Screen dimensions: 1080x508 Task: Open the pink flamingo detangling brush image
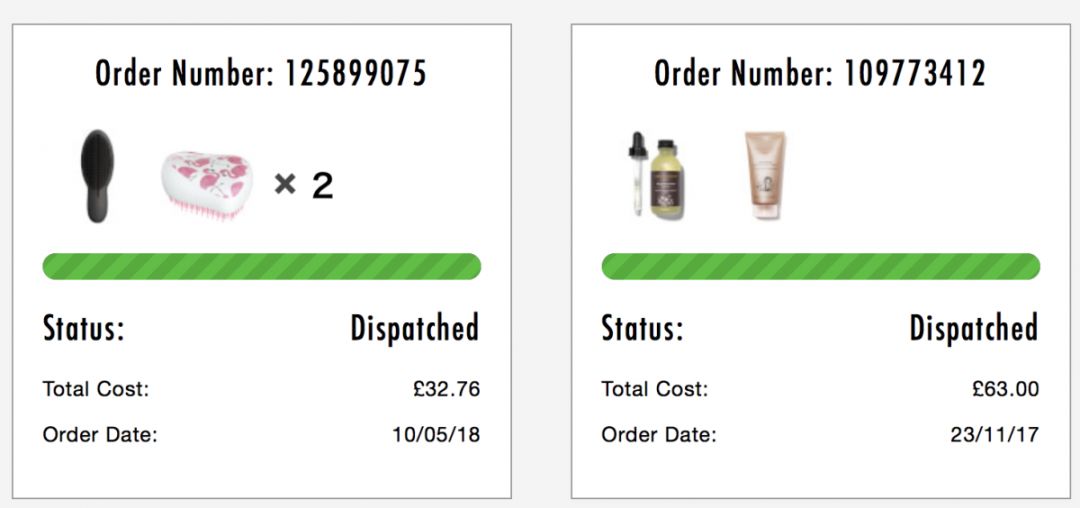click(x=206, y=183)
